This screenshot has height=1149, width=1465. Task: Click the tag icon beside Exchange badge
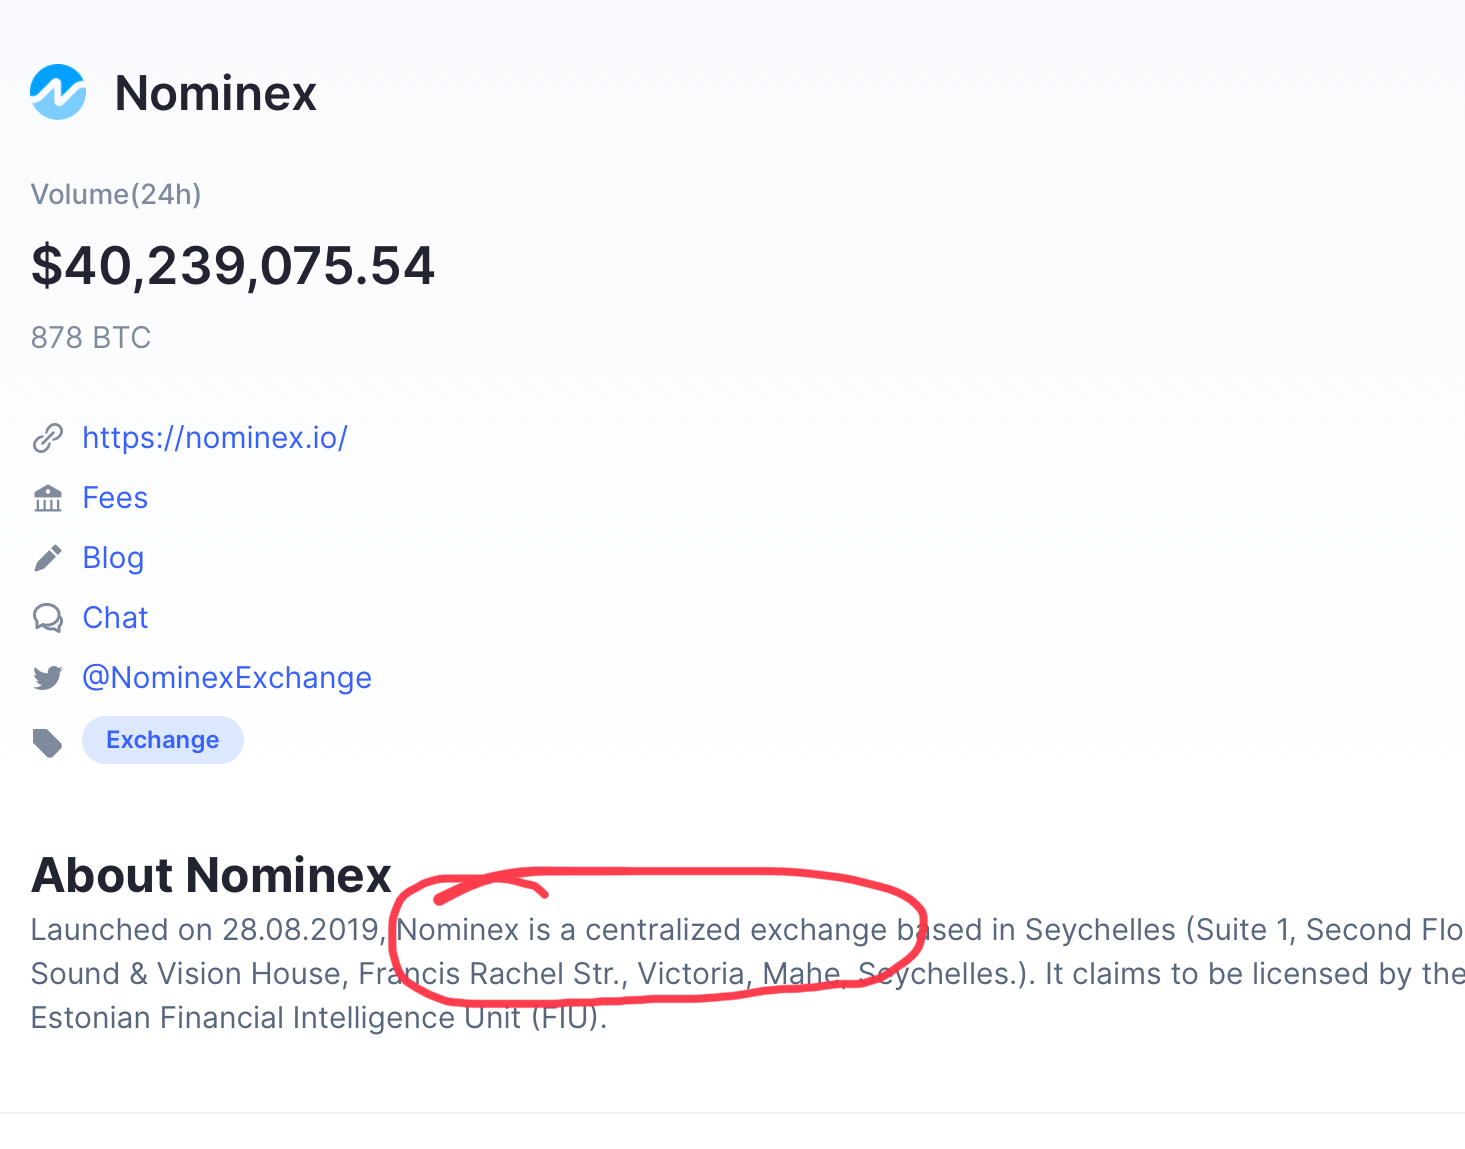pos(48,742)
